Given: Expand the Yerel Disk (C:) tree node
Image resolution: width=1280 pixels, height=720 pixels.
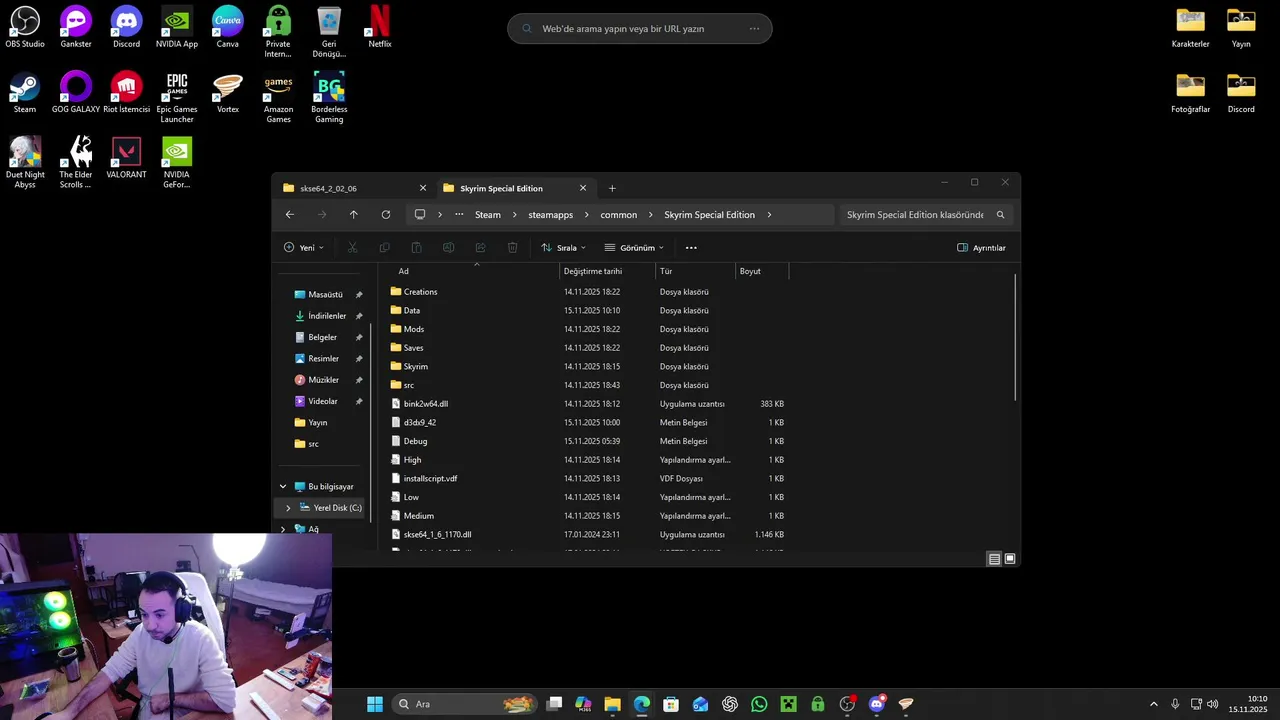Looking at the screenshot, I should click(x=288, y=508).
